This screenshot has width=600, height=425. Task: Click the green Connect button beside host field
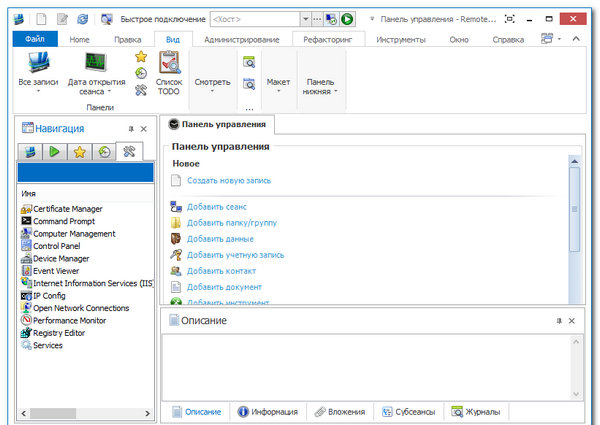(347, 19)
